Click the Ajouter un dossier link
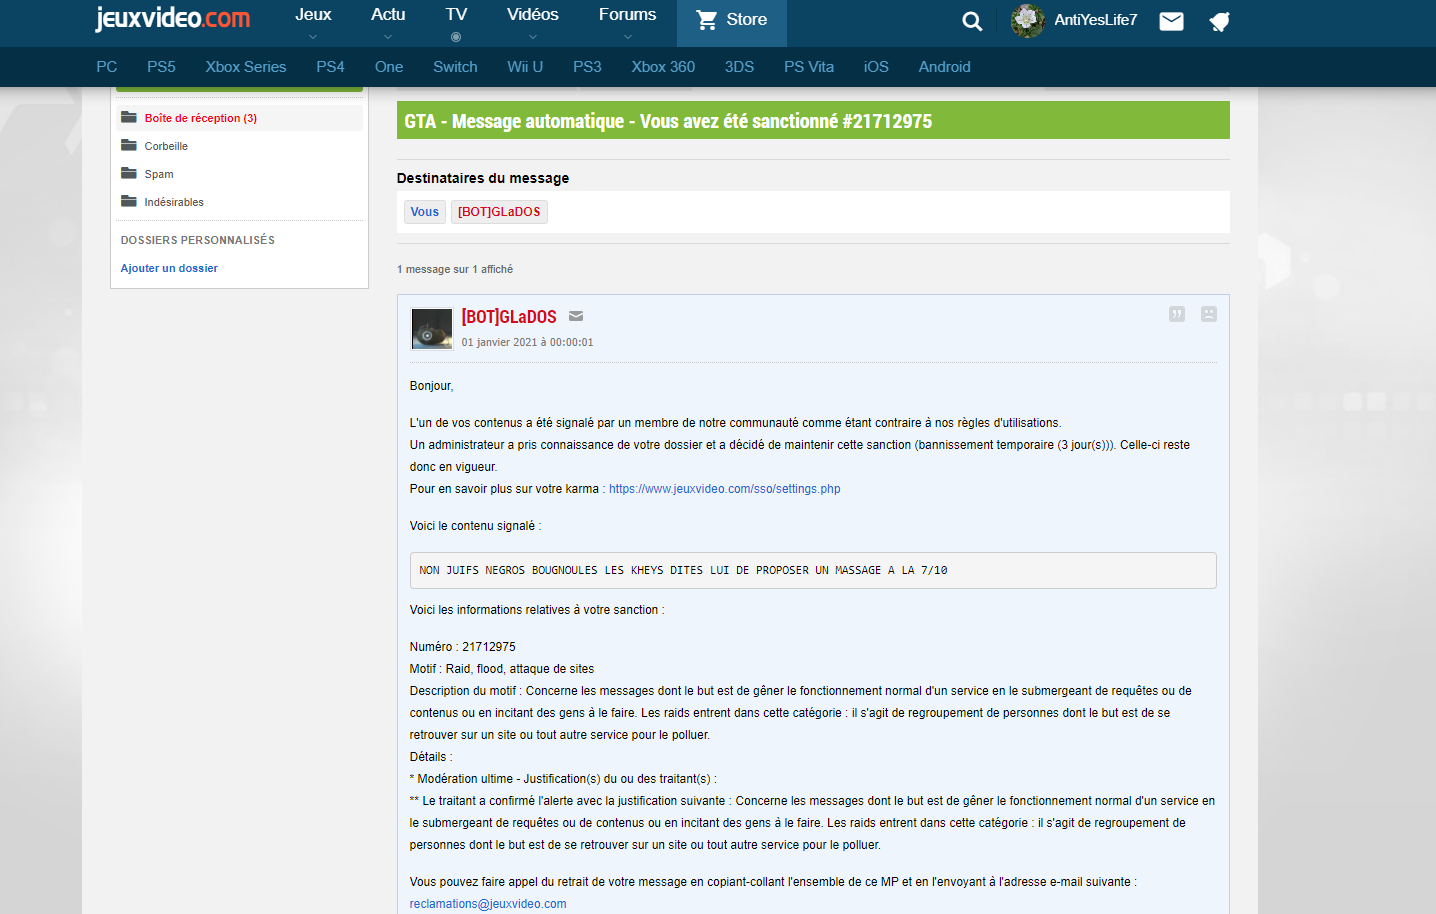Viewport: 1436px width, 914px height. tap(169, 268)
